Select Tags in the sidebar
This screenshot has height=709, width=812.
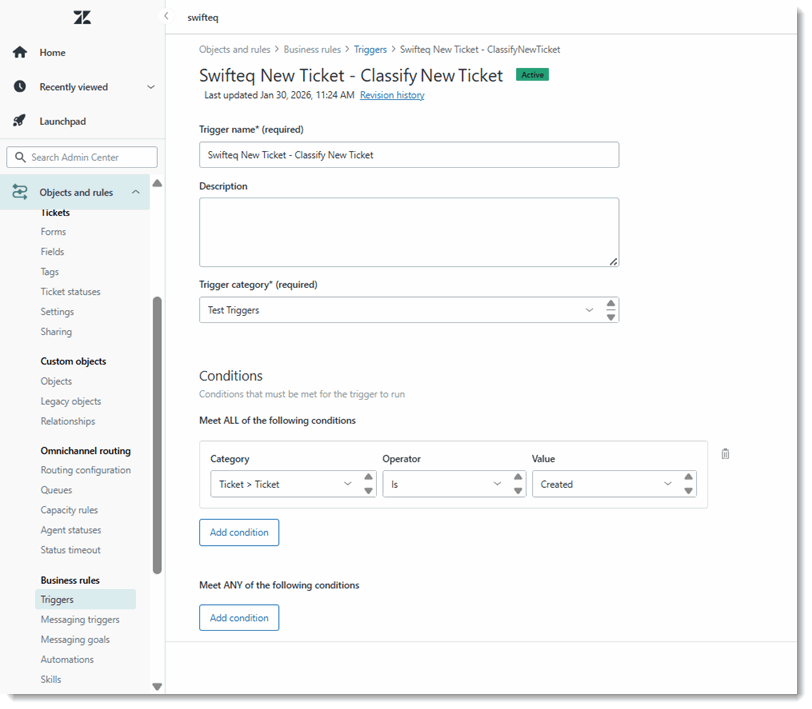click(x=50, y=271)
